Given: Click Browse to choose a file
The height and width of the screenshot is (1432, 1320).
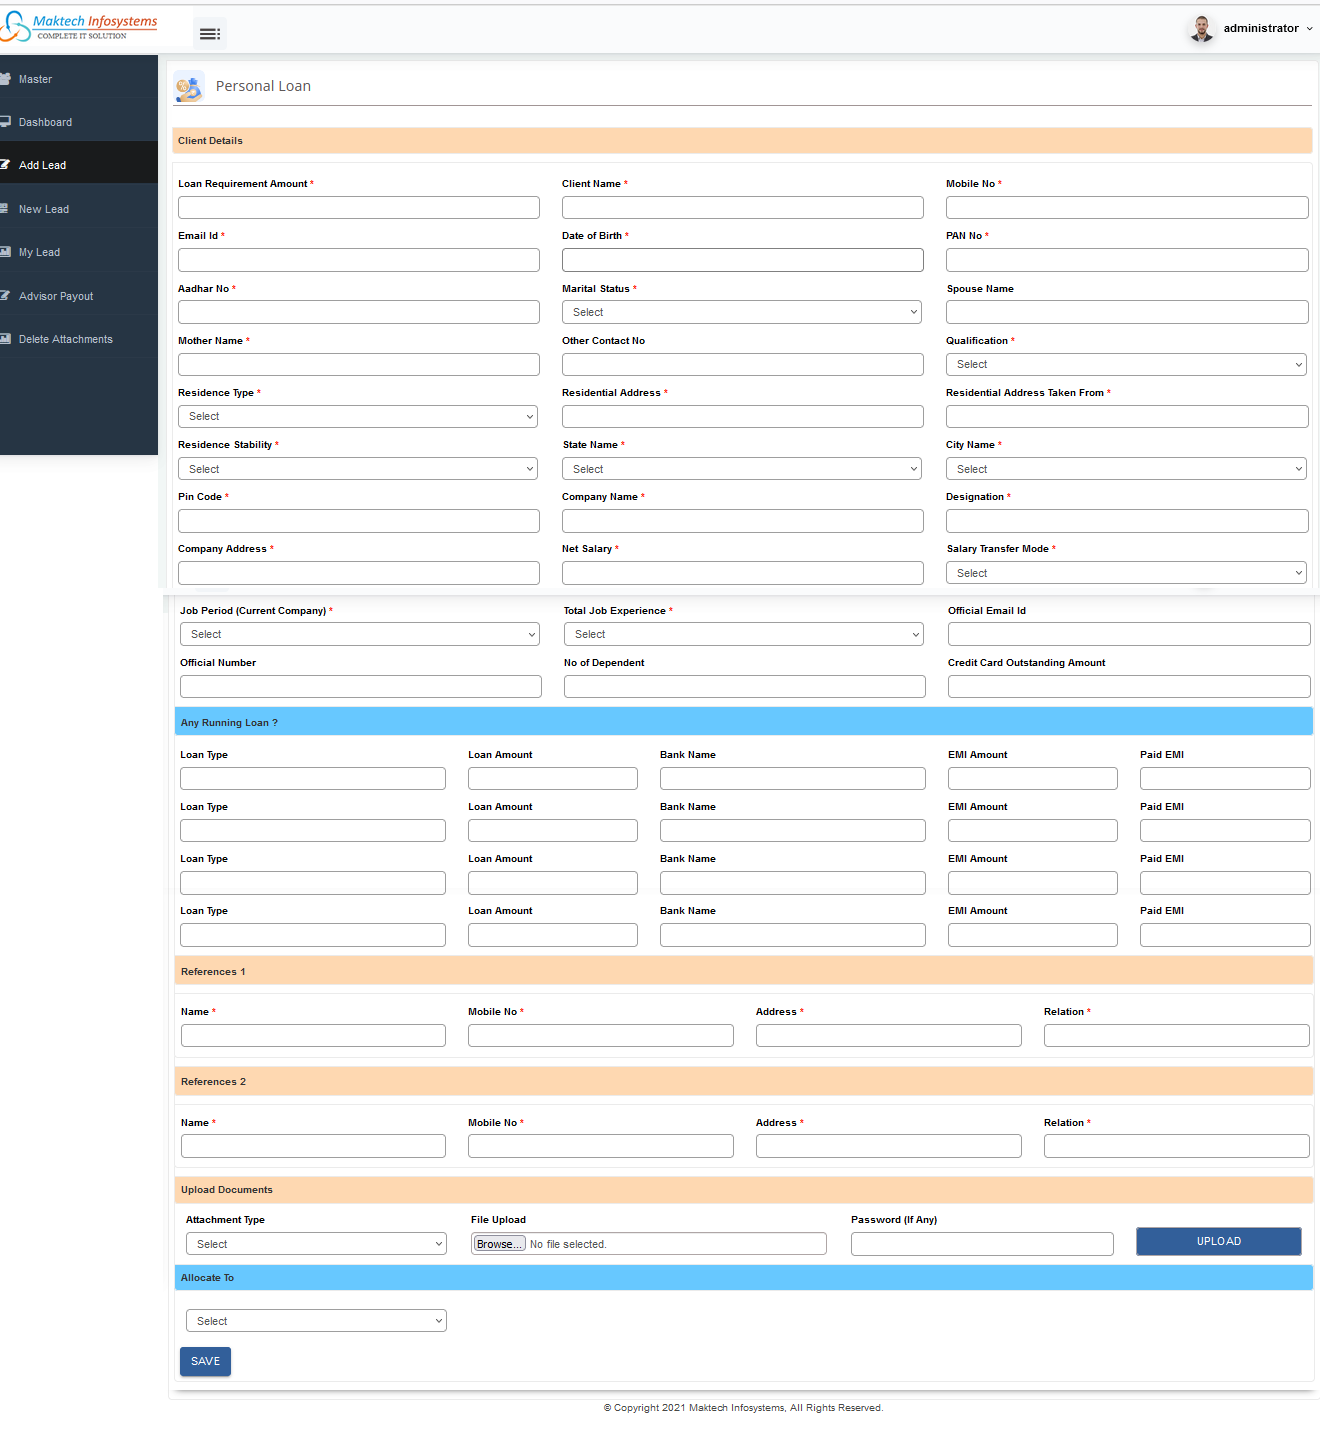Looking at the screenshot, I should coord(498,1244).
